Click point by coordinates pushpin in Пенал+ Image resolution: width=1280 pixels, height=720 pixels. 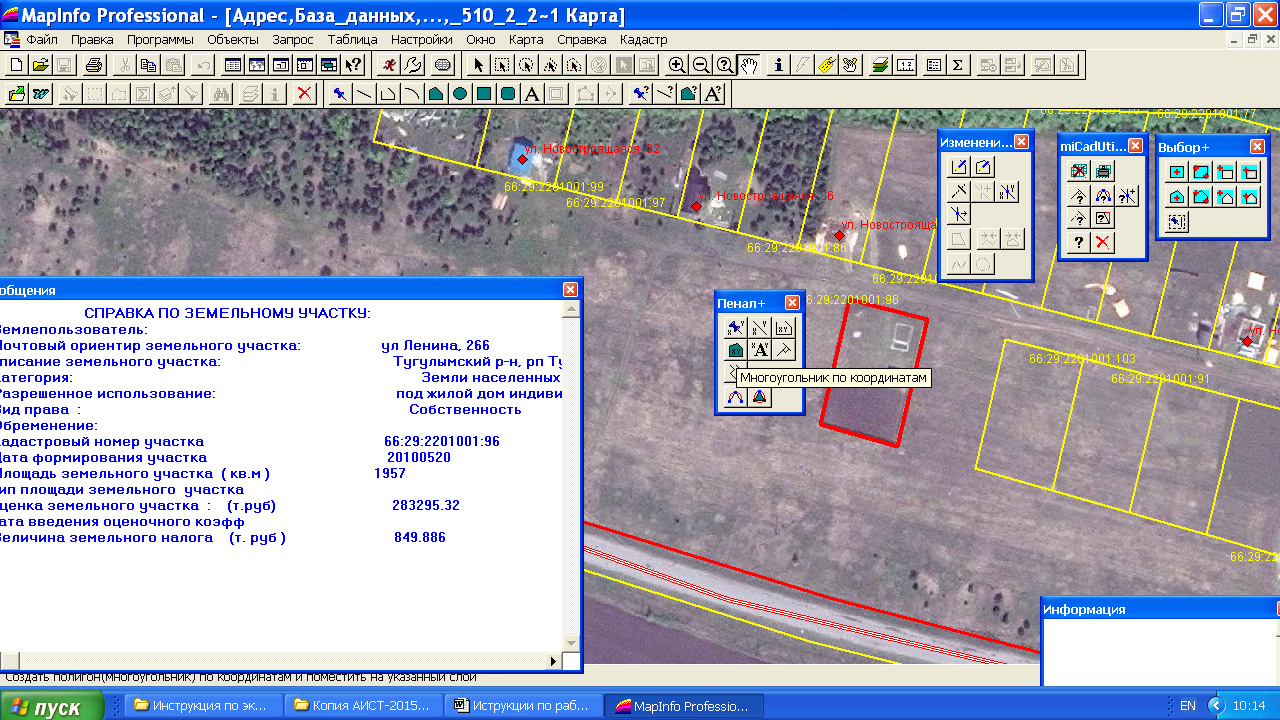coord(736,326)
